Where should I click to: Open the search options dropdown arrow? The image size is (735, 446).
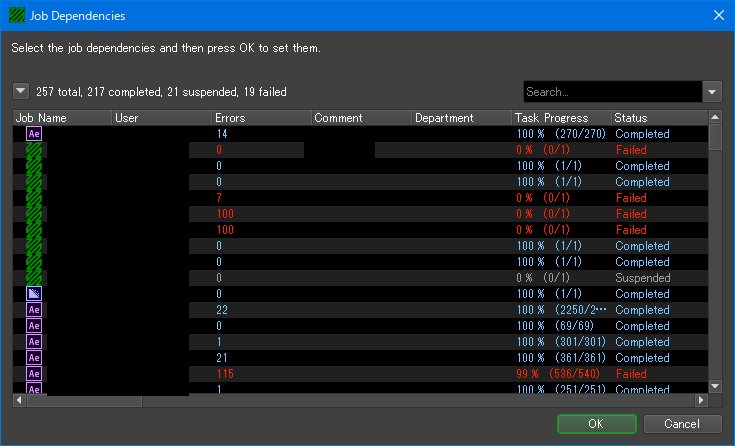pyautogui.click(x=712, y=91)
